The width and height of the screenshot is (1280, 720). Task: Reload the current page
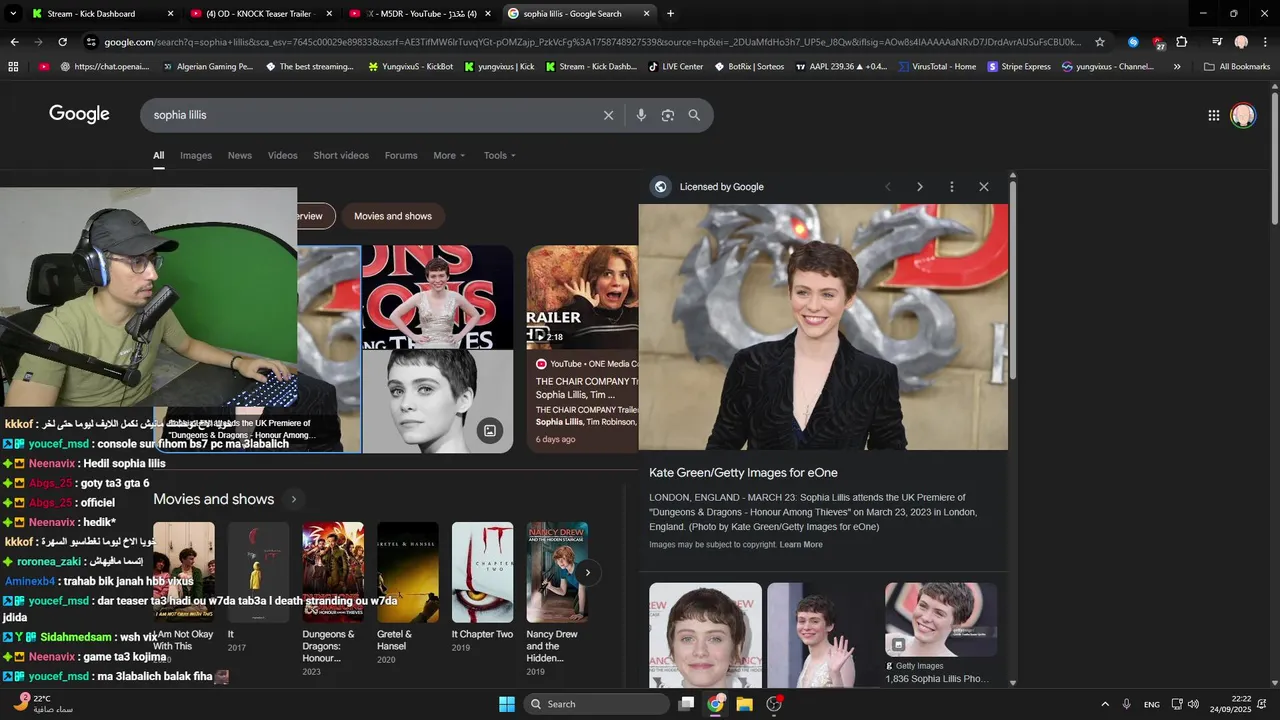pos(62,42)
